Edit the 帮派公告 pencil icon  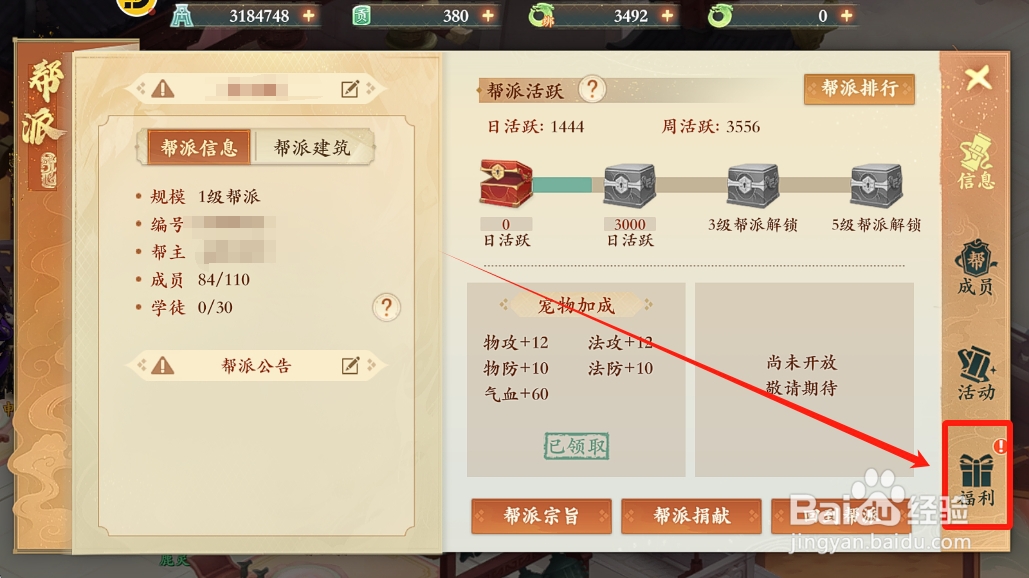pos(350,365)
